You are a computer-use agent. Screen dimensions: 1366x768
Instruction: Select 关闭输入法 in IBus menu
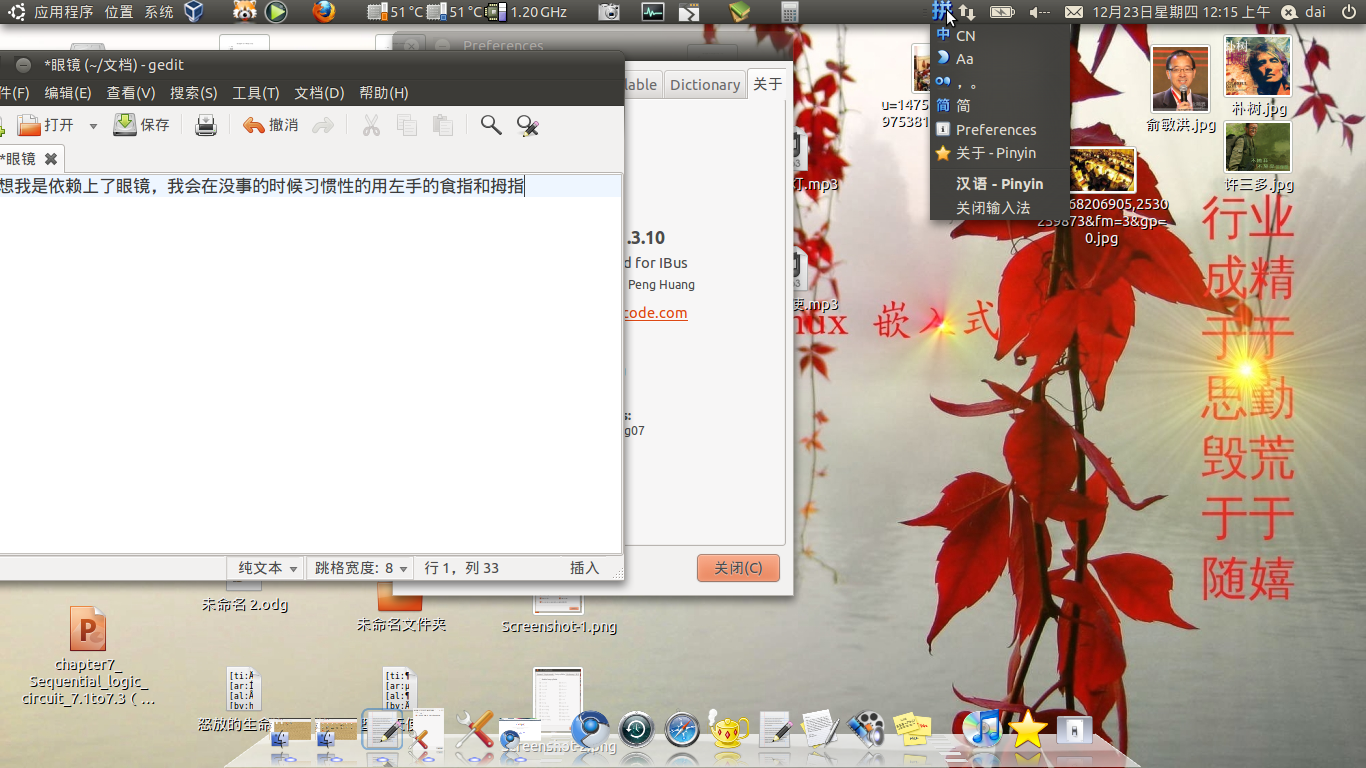[x=1000, y=208]
